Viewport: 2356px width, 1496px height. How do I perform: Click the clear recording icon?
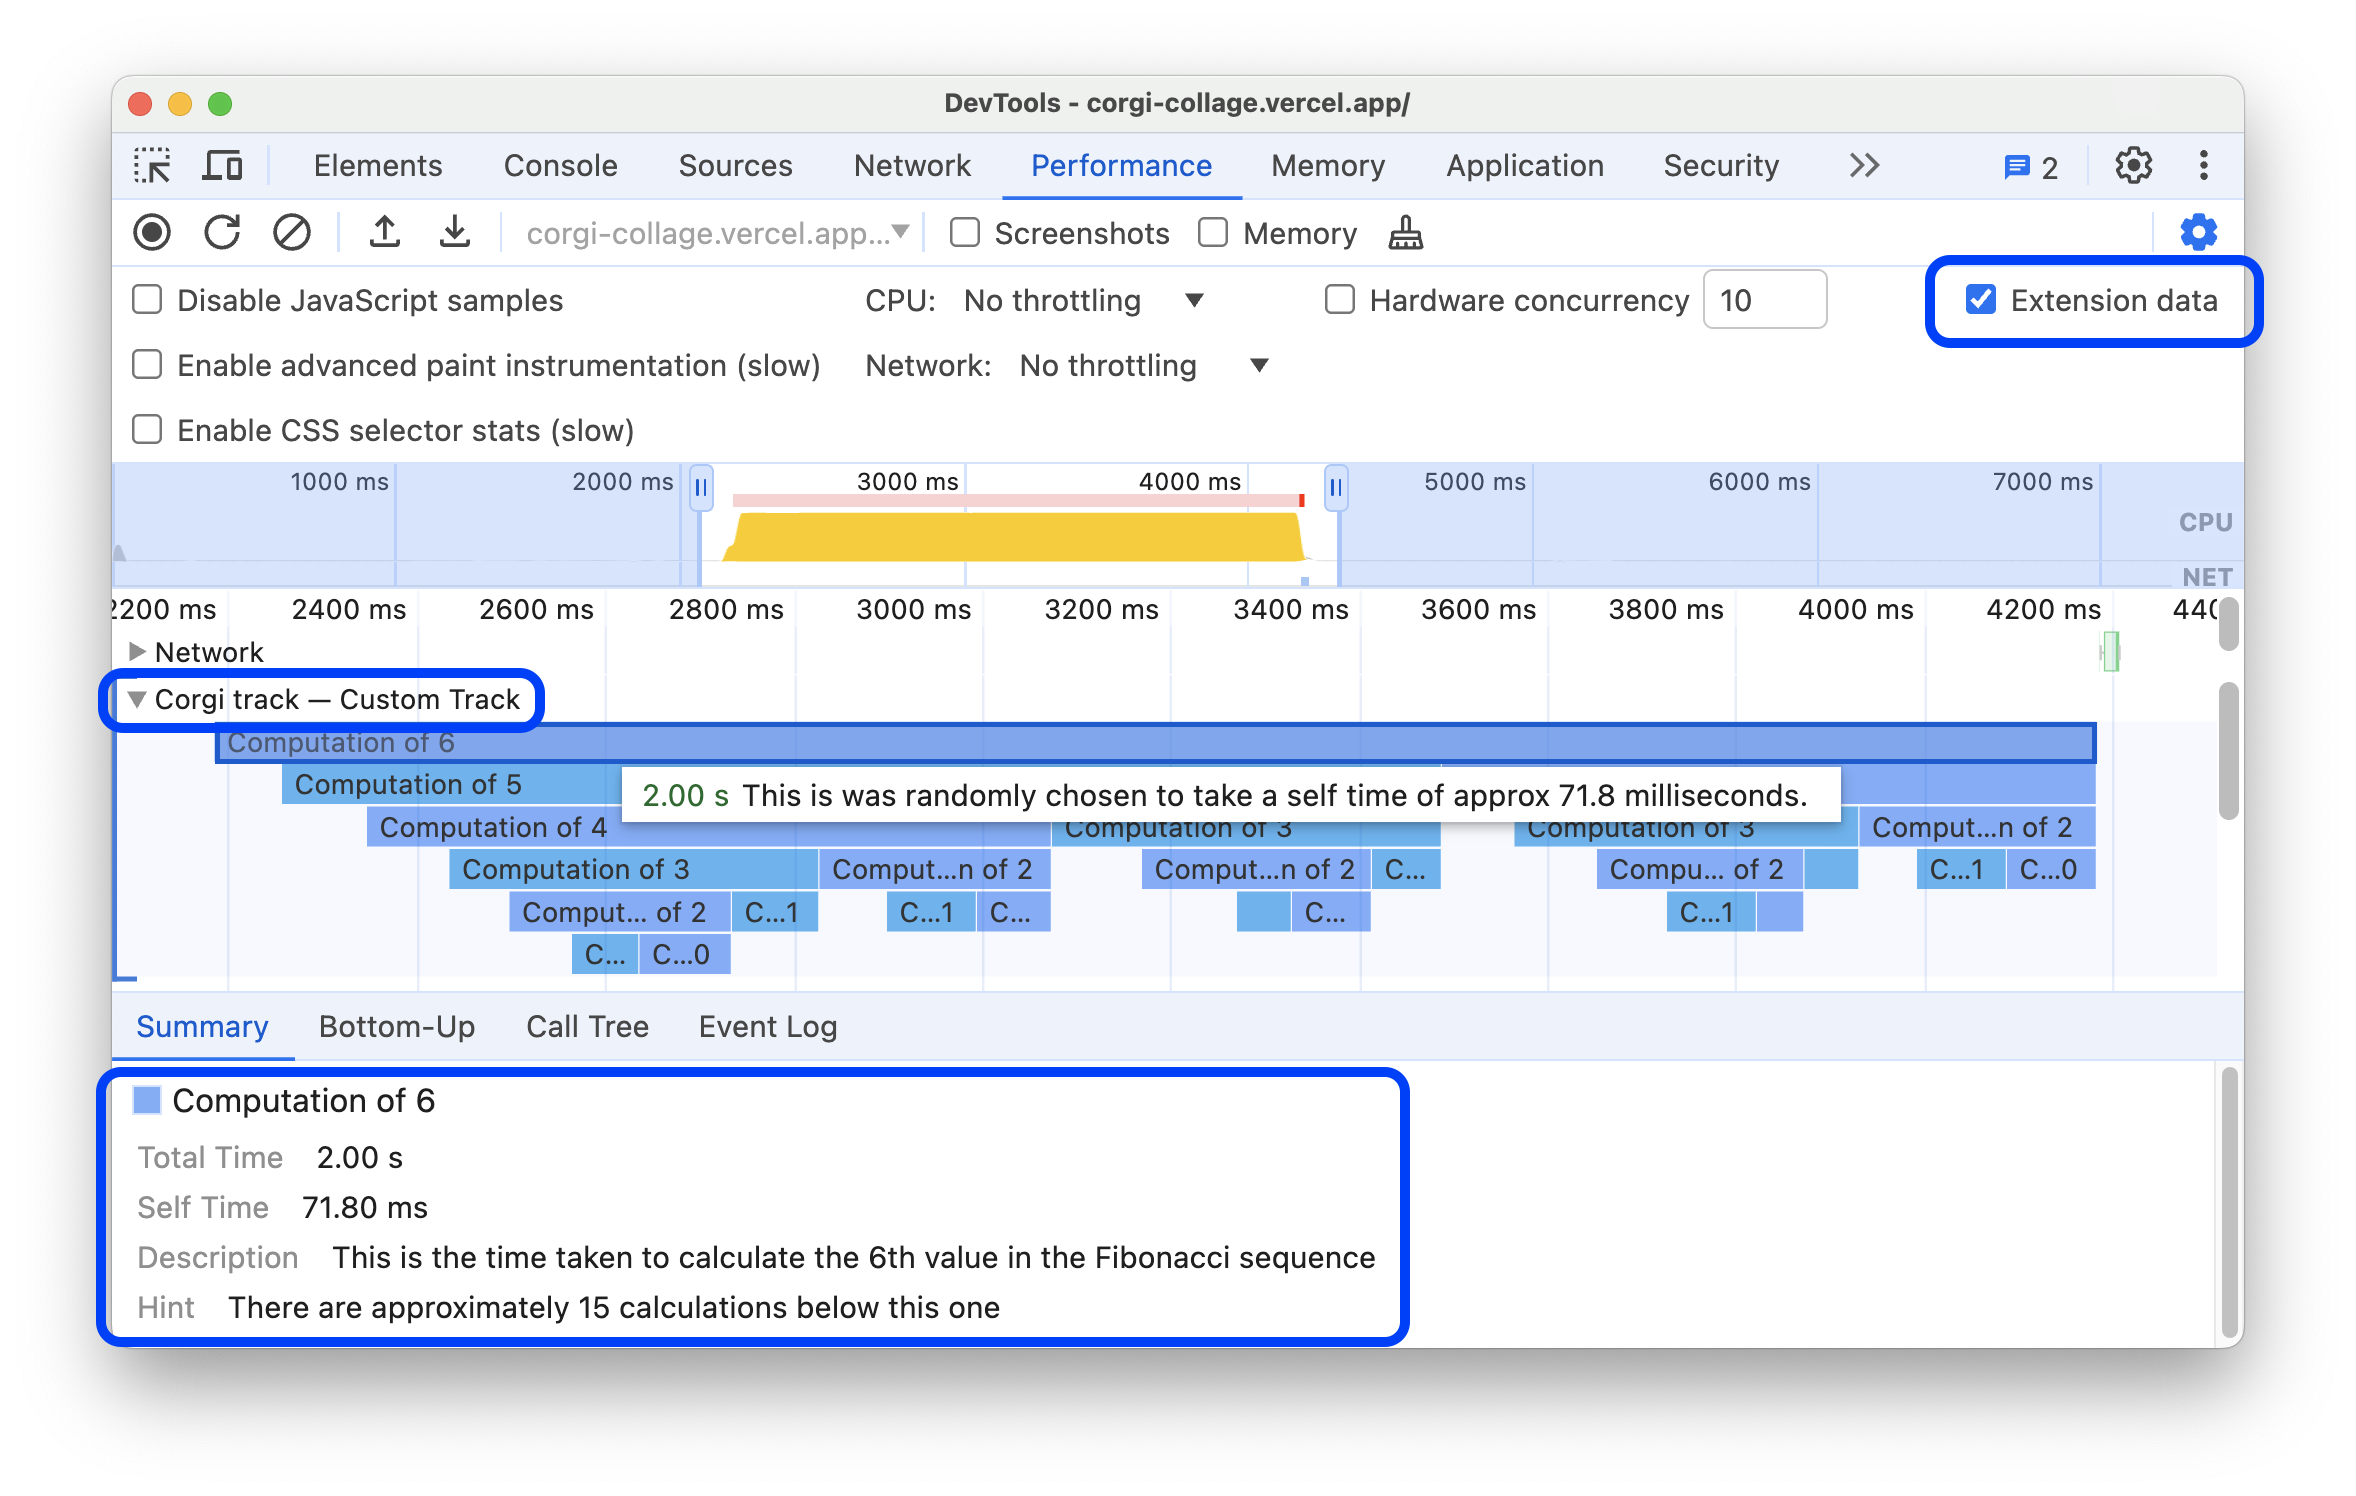click(x=290, y=230)
